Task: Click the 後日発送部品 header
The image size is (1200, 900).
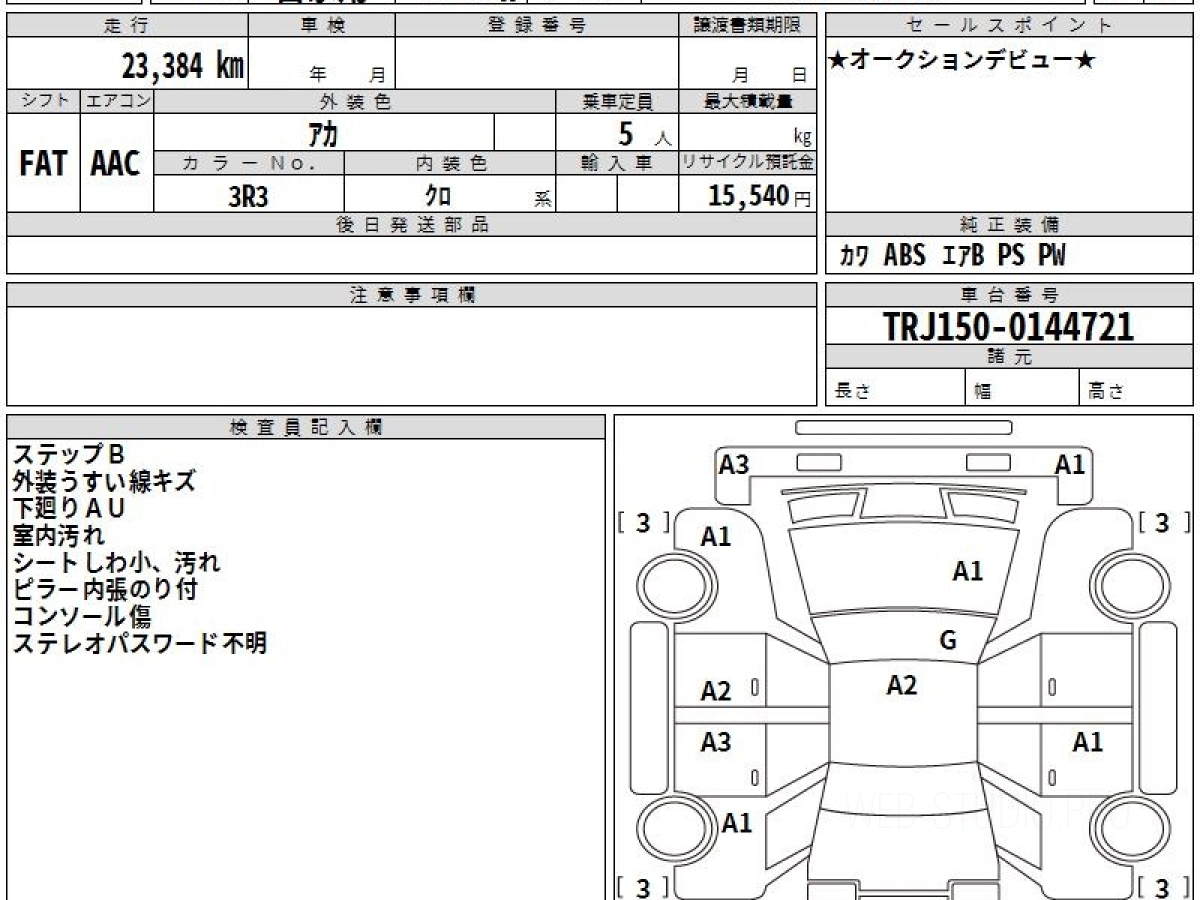Action: [x=412, y=225]
